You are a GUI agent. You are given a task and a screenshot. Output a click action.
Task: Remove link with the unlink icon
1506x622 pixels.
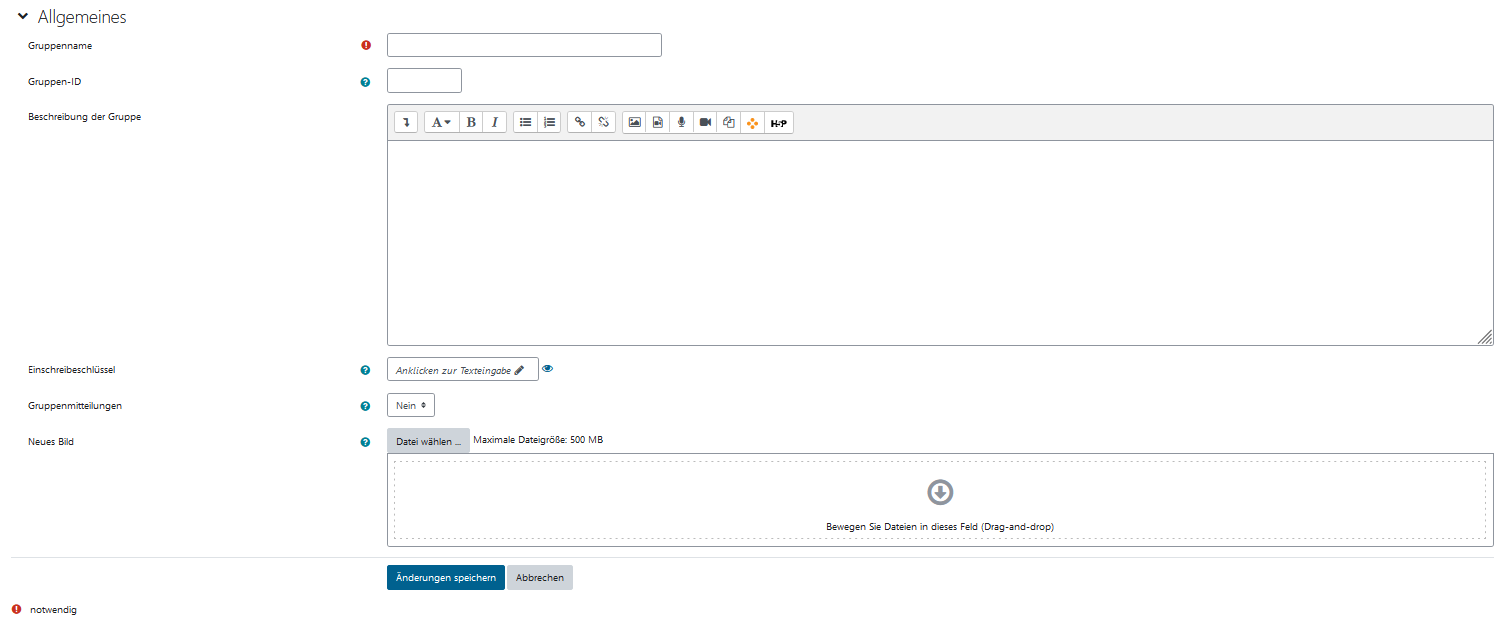point(603,122)
